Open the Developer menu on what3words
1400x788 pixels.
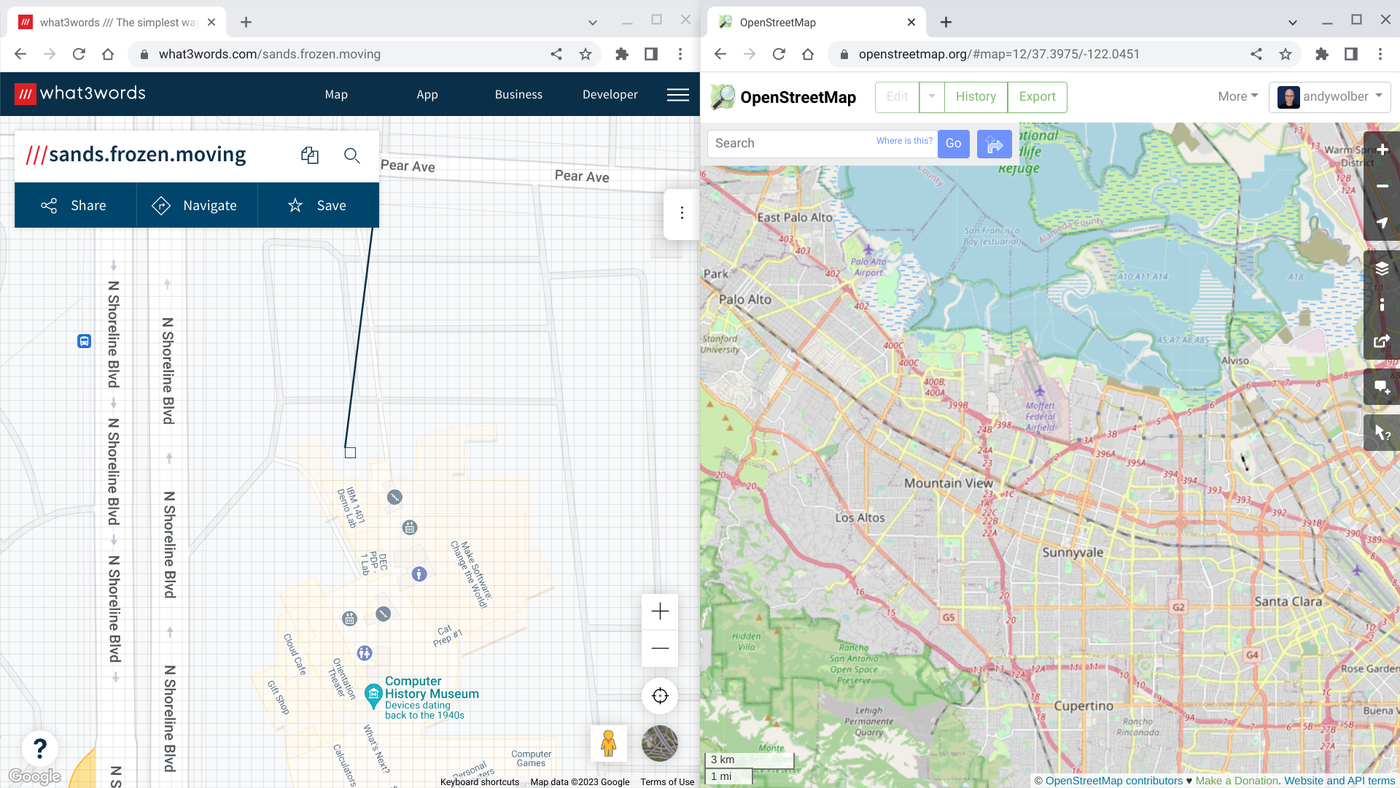610,94
